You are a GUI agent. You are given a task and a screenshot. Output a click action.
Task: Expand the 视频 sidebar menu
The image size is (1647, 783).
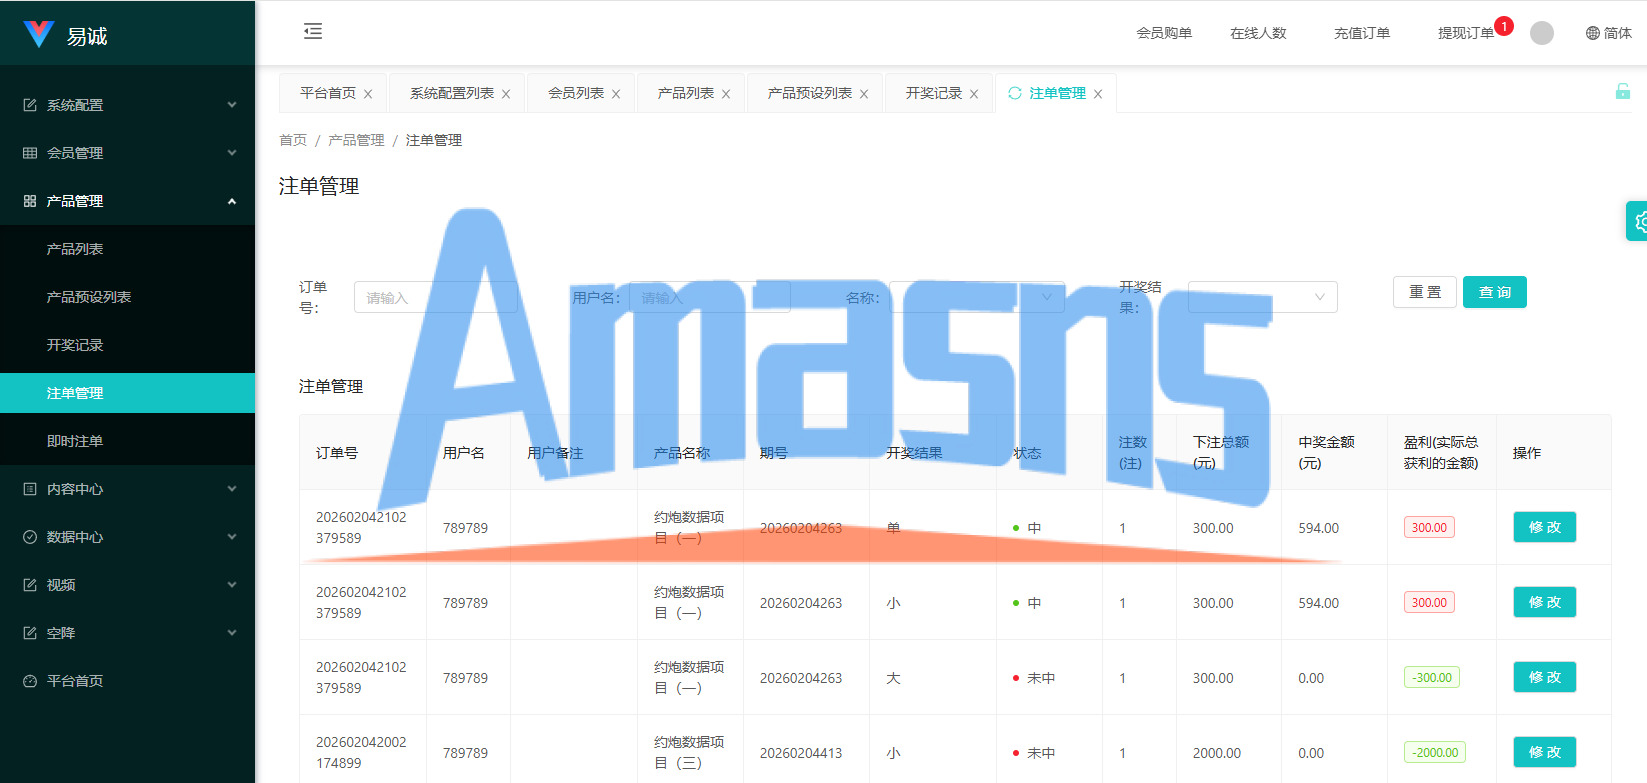128,585
